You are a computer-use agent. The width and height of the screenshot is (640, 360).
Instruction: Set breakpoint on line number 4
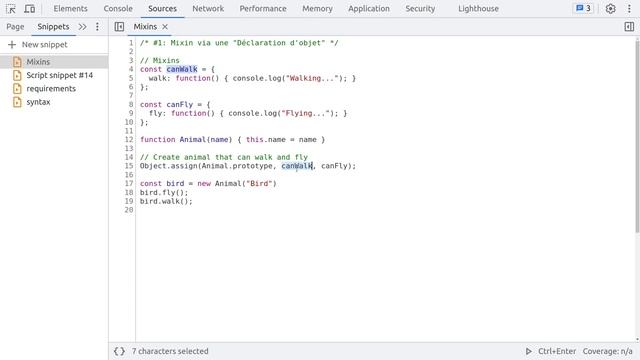[131, 69]
